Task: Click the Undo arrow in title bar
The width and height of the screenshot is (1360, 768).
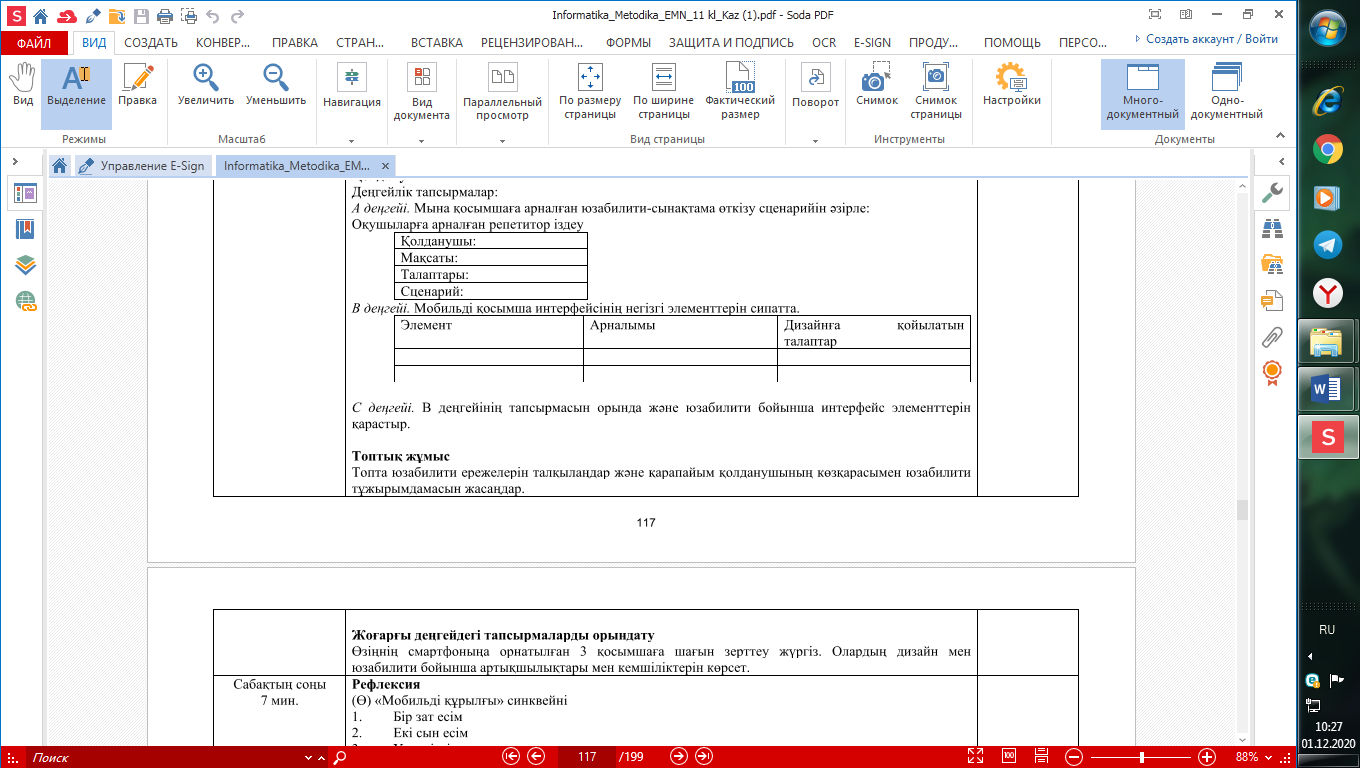Action: 212,16
